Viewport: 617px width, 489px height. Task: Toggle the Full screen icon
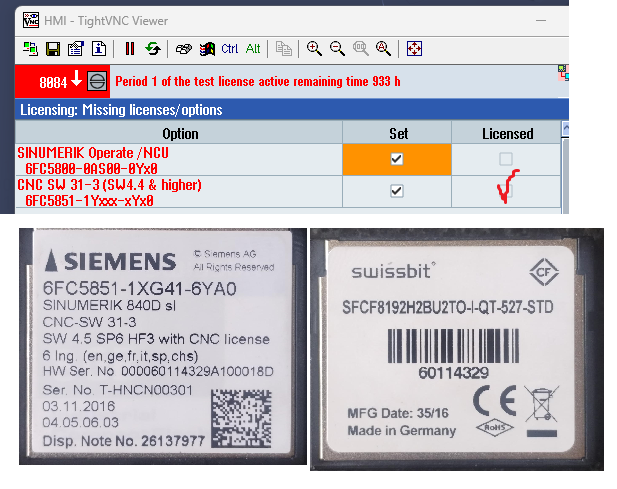(x=414, y=49)
